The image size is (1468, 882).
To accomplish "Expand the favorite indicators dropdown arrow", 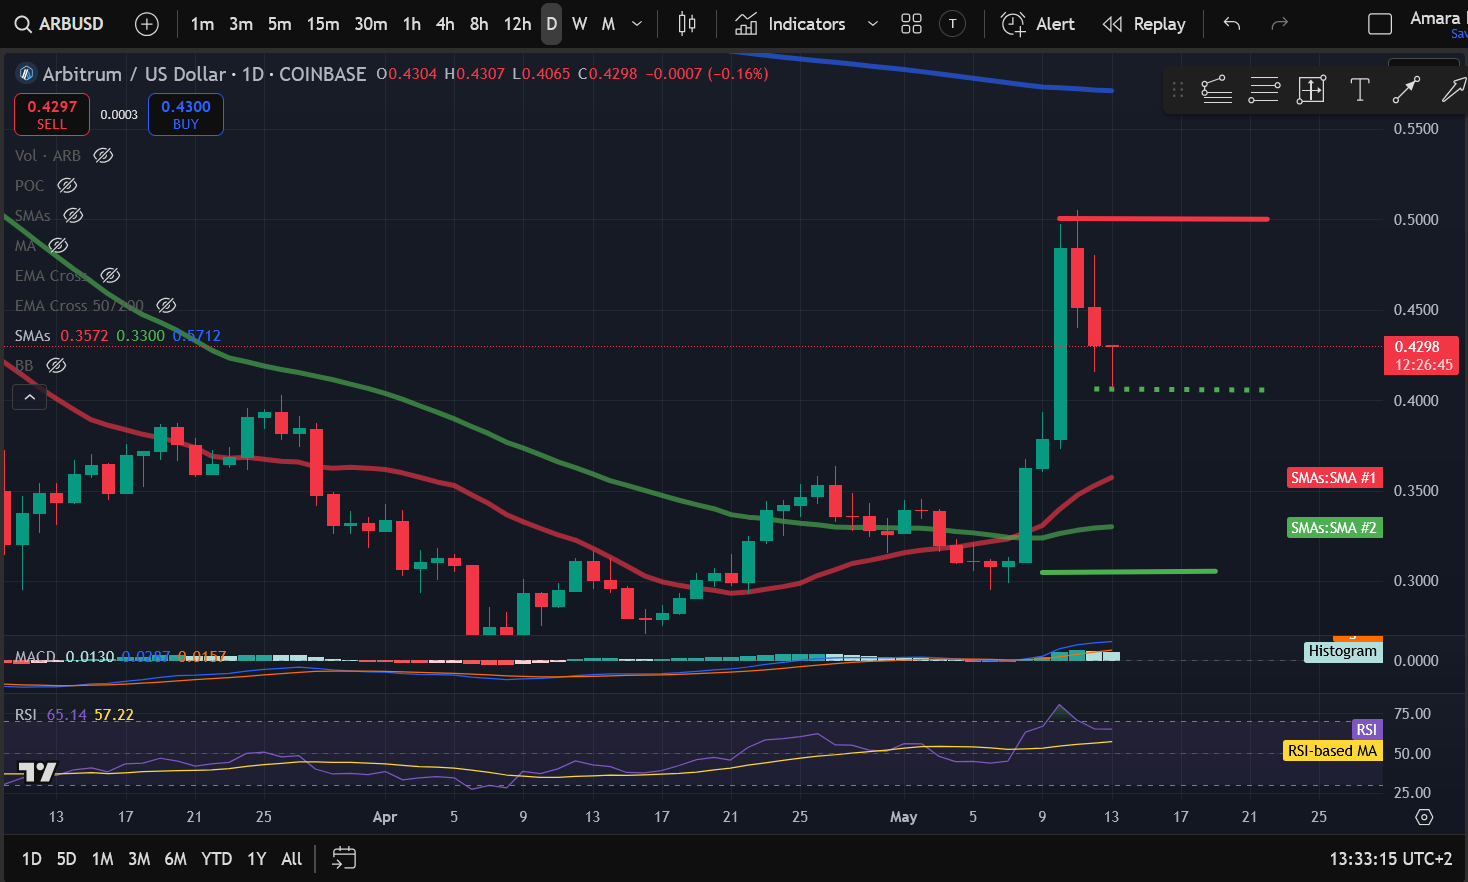I will [x=872, y=24].
